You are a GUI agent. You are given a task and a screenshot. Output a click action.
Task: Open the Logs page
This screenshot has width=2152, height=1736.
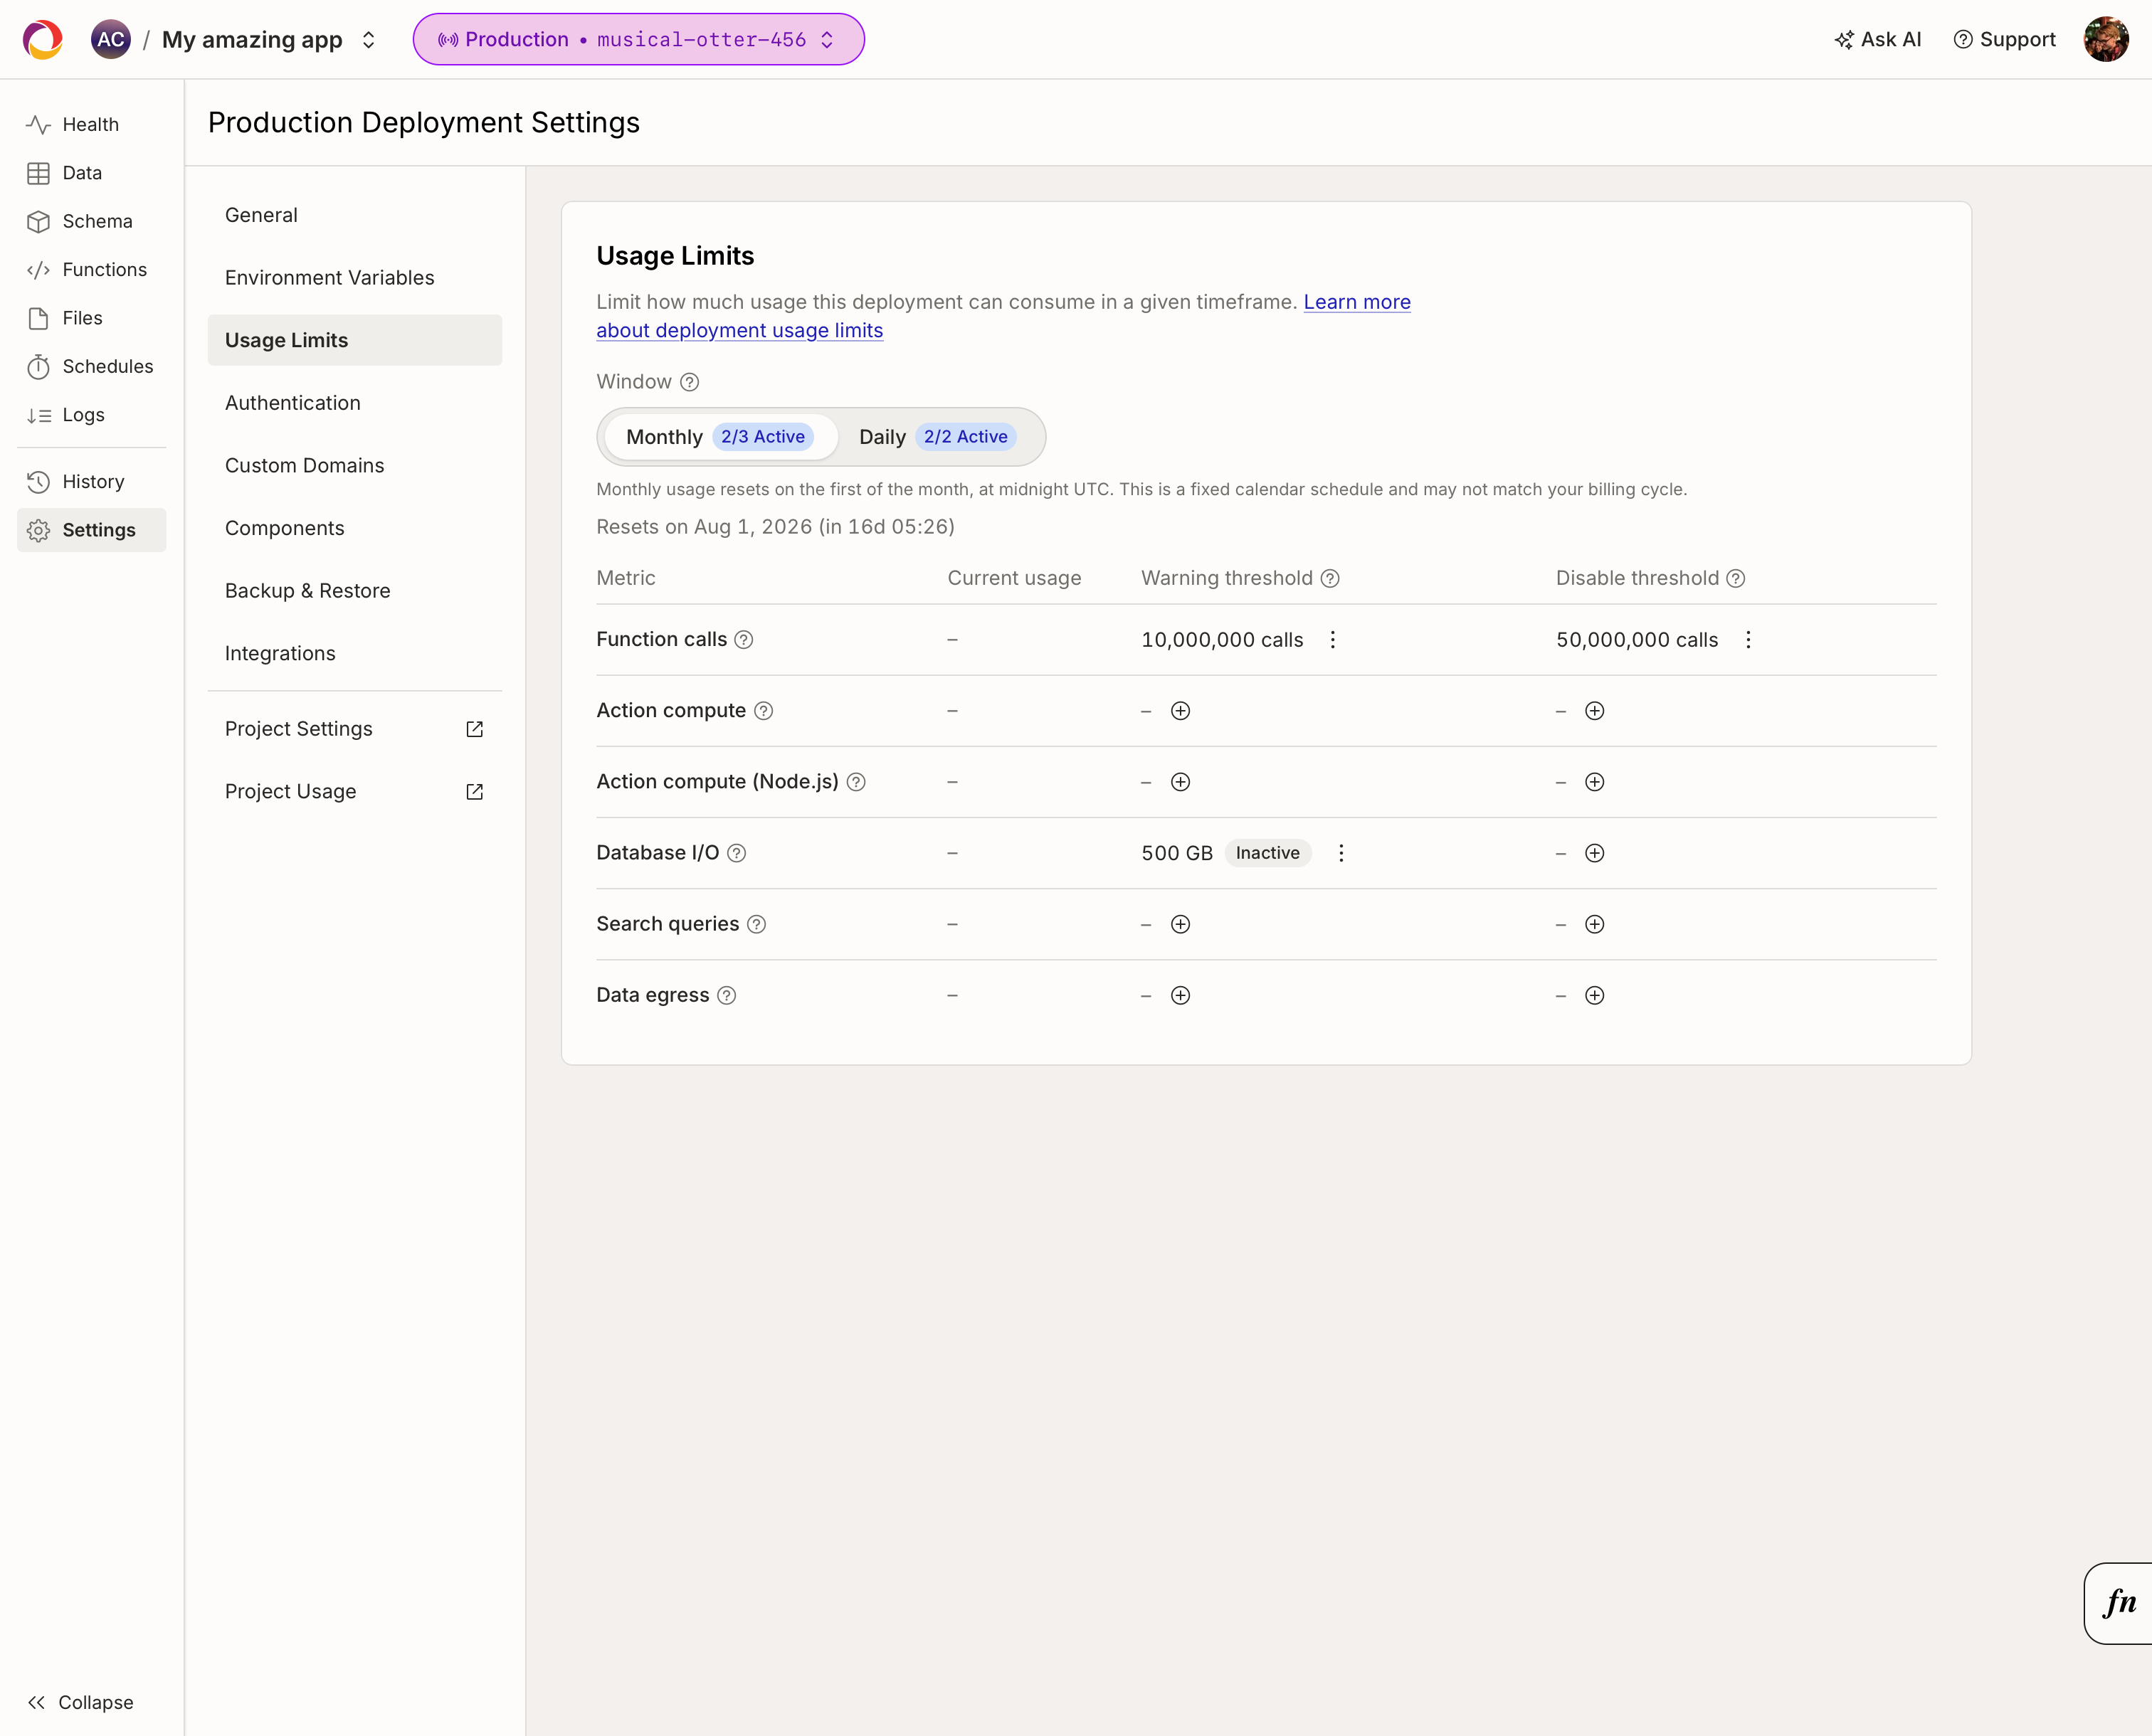click(91, 415)
